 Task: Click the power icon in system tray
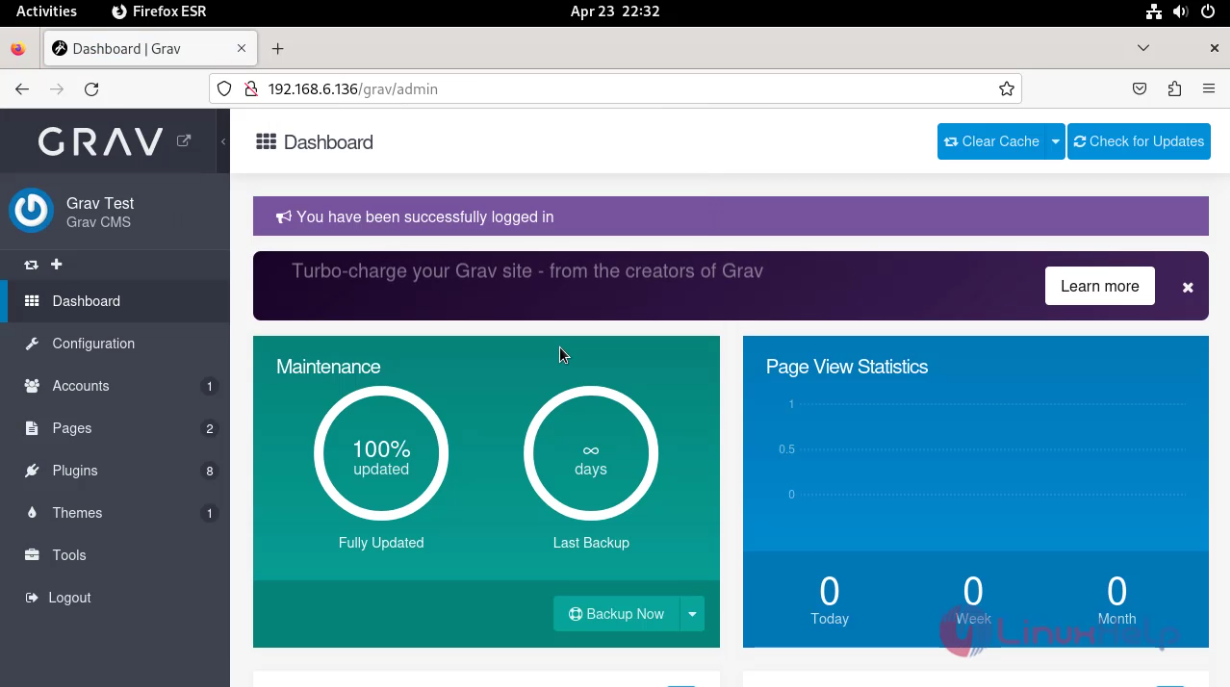pos(1208,12)
